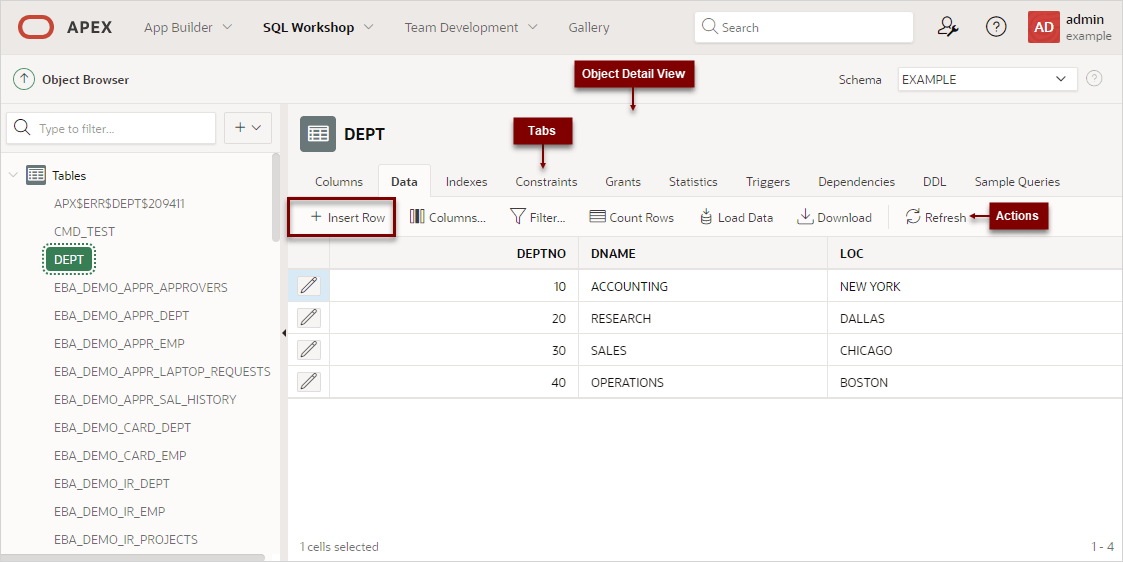This screenshot has height=562, width=1123.
Task: Select the EBA_DEMO_APPR_LAPTOP_REQUESTS table
Action: pyautogui.click(x=163, y=371)
